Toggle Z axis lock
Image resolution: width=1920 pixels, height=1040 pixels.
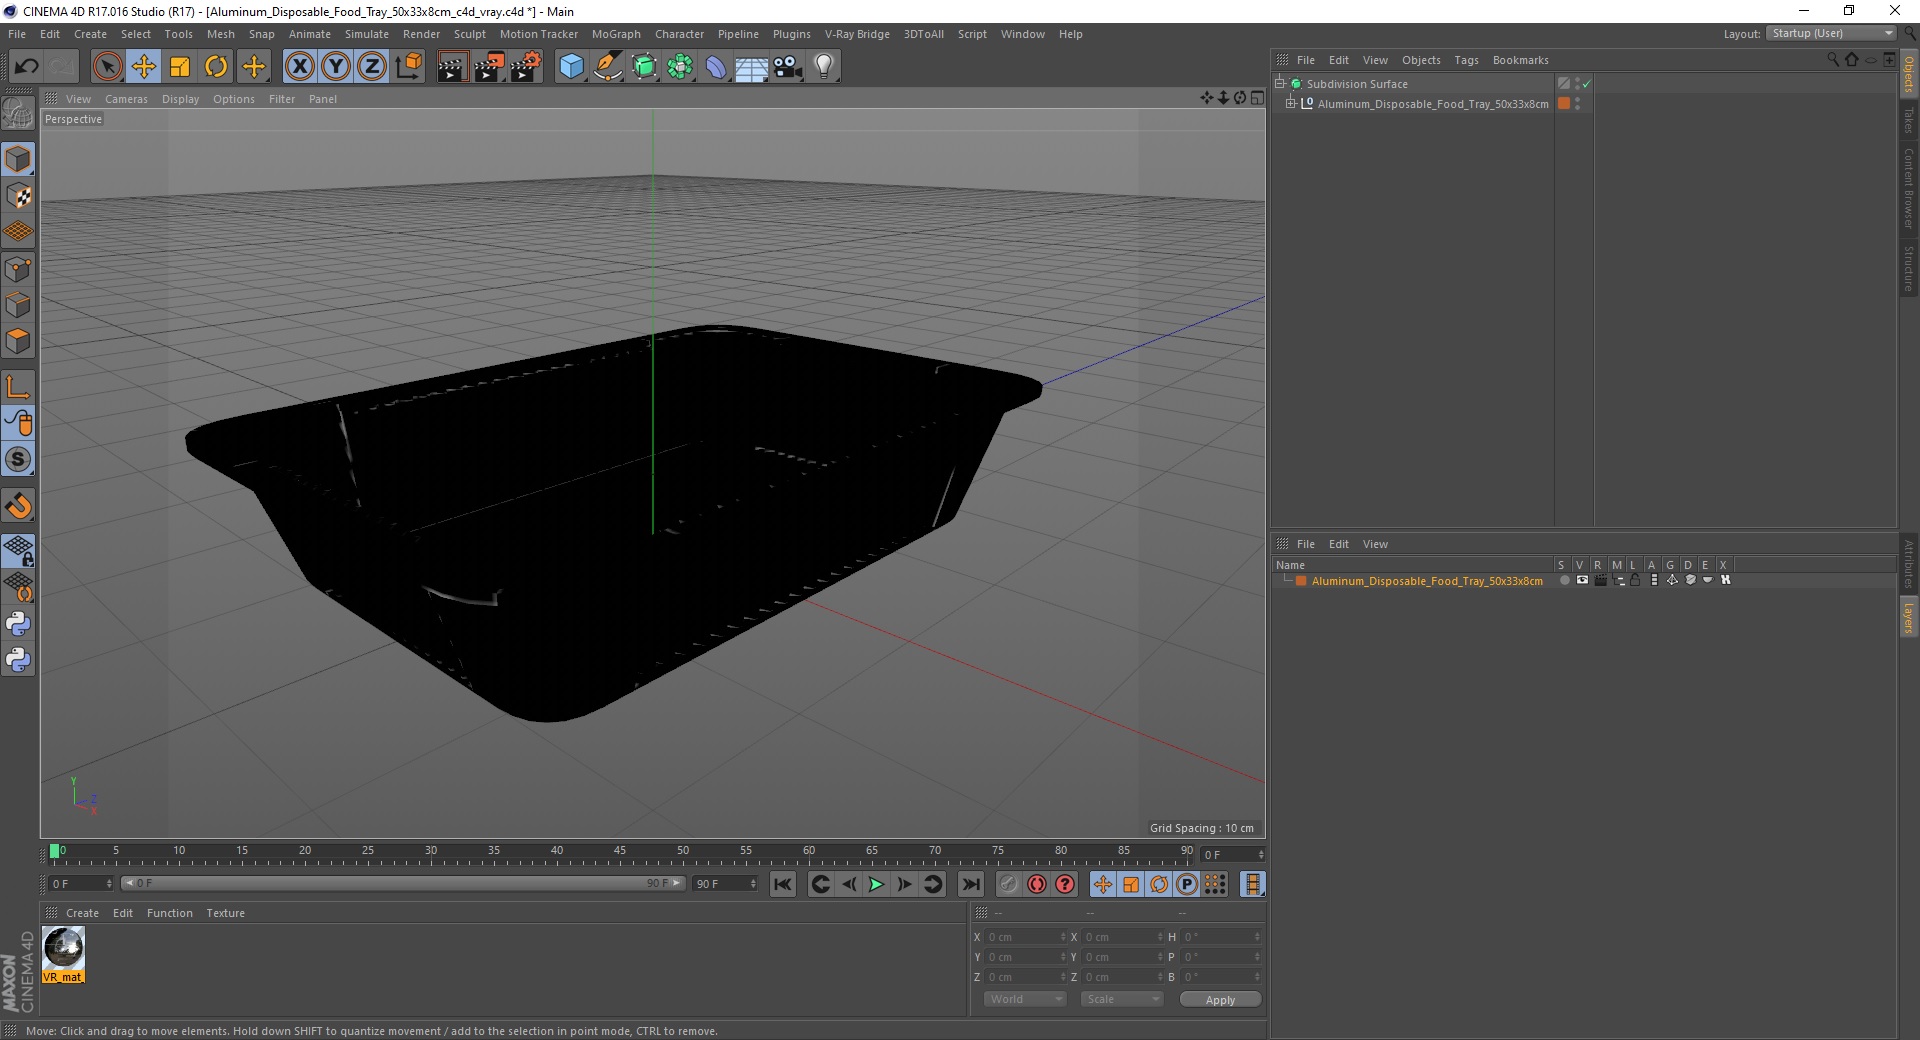pyautogui.click(x=372, y=67)
